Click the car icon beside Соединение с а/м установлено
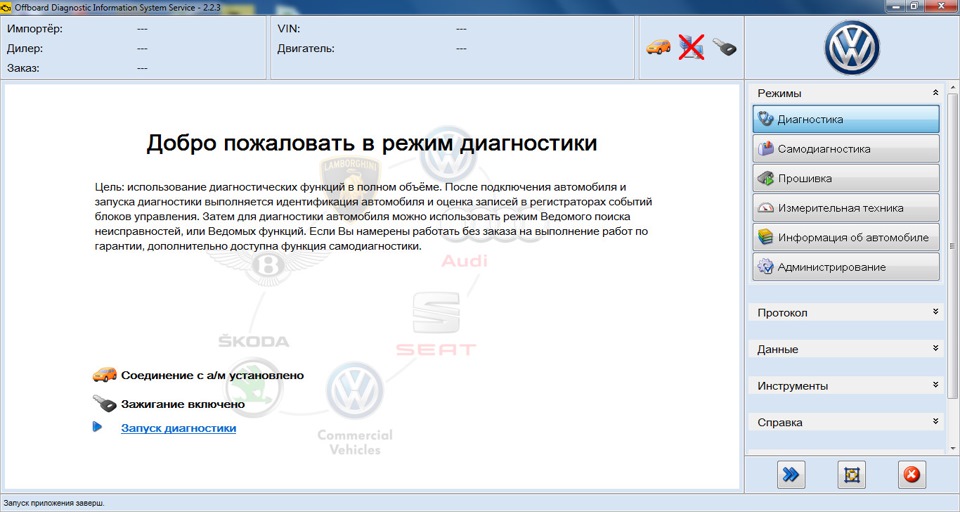The width and height of the screenshot is (960, 512). pos(105,375)
